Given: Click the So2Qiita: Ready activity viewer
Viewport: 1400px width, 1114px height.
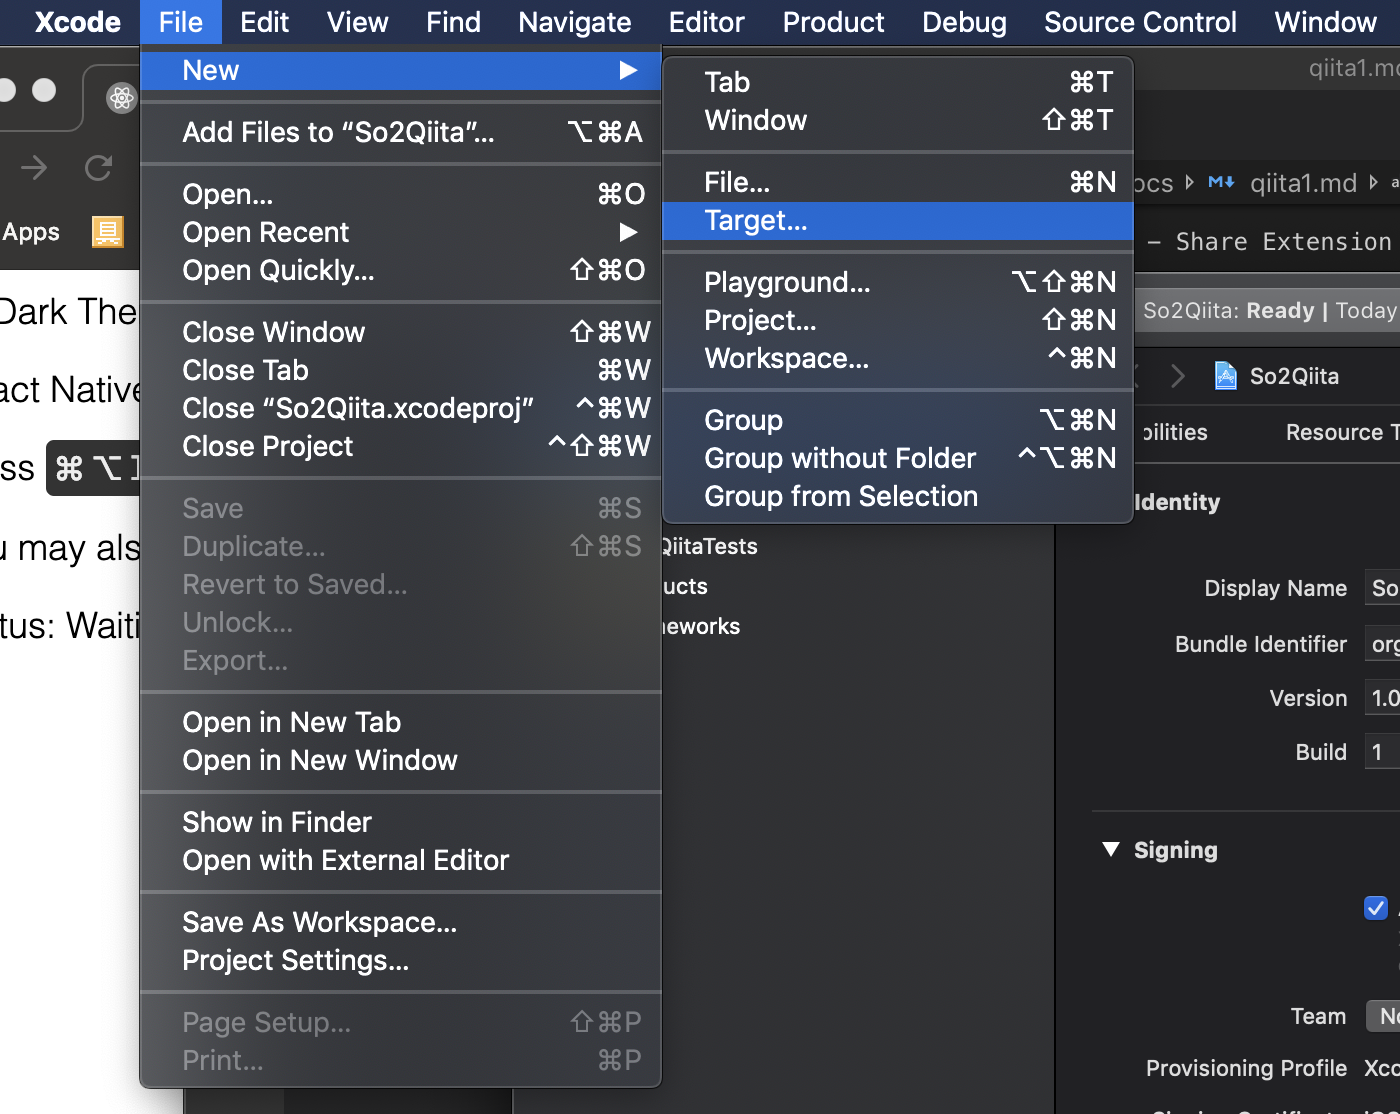Looking at the screenshot, I should click(1268, 310).
